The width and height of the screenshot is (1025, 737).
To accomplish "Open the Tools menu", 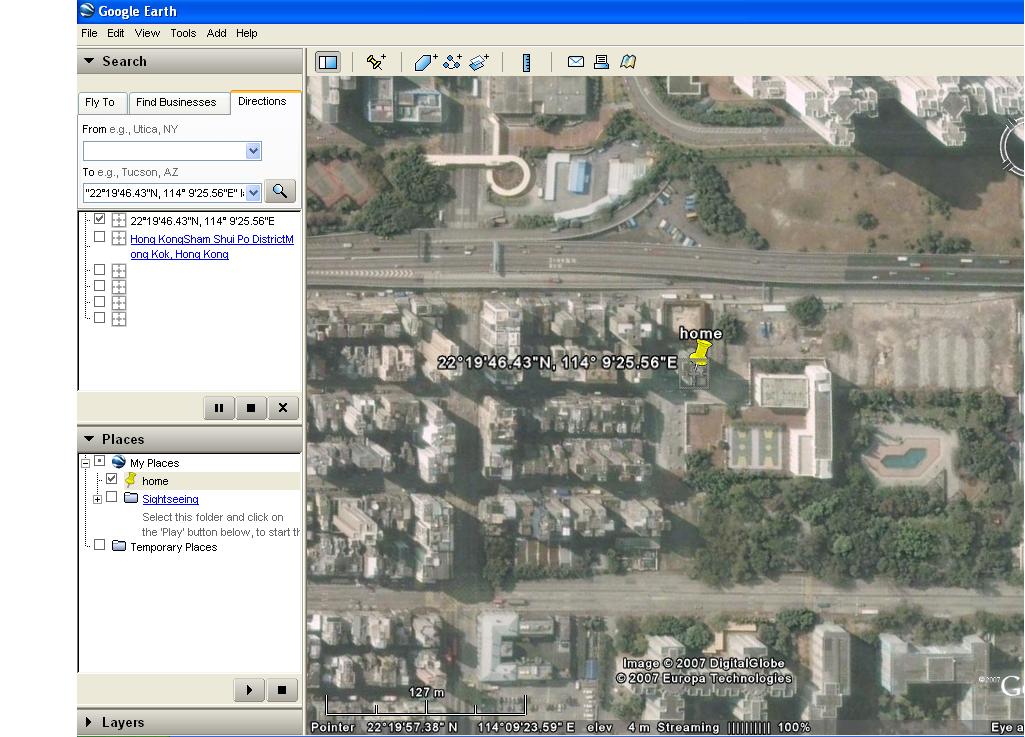I will coord(183,33).
